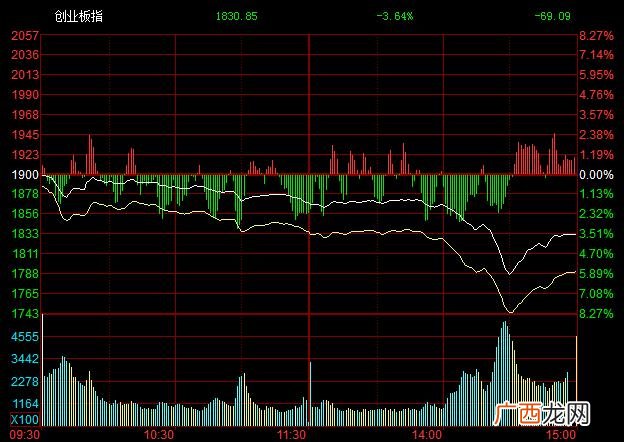This screenshot has height=442, width=624.
Task: Click the 09:30 time axis label
Action: [x=25, y=434]
